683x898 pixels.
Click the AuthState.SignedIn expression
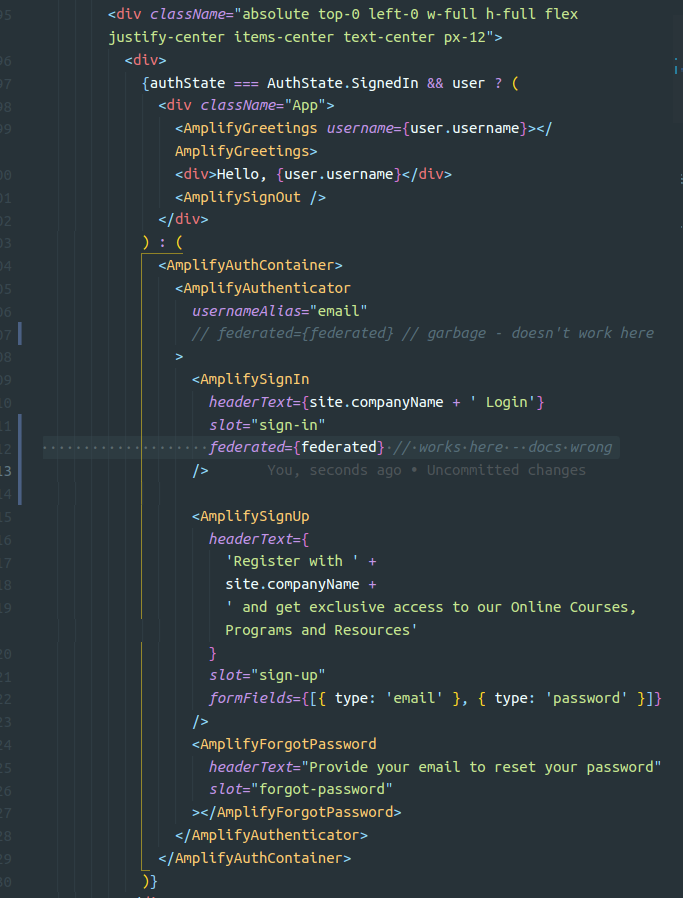pos(342,83)
